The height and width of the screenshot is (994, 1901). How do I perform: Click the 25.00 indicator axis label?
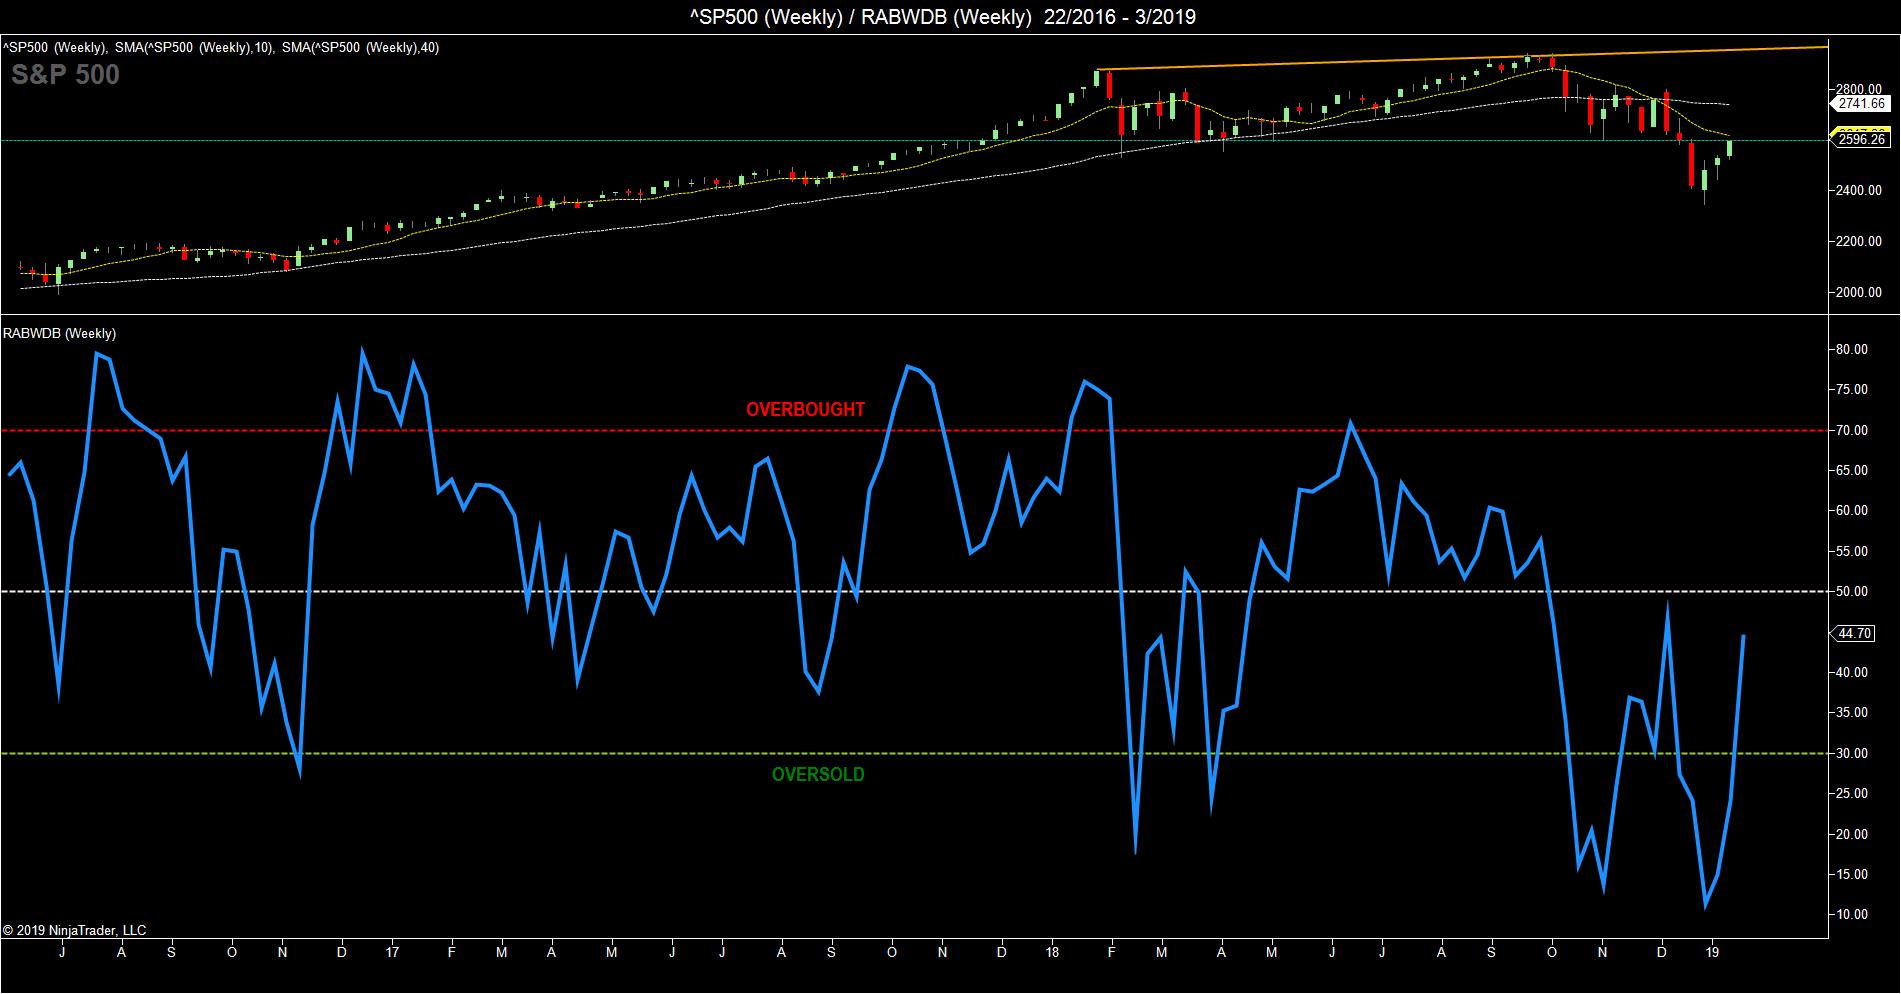[x=1851, y=793]
